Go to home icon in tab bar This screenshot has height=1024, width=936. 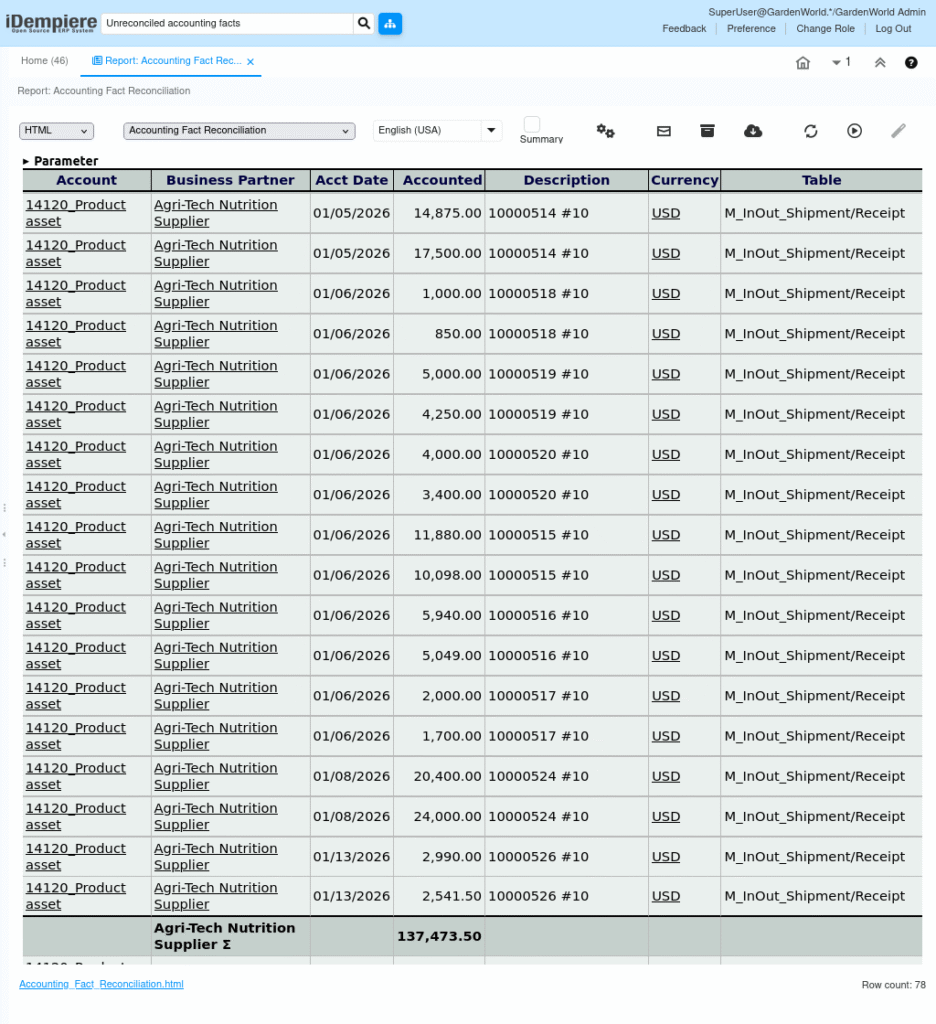click(803, 63)
